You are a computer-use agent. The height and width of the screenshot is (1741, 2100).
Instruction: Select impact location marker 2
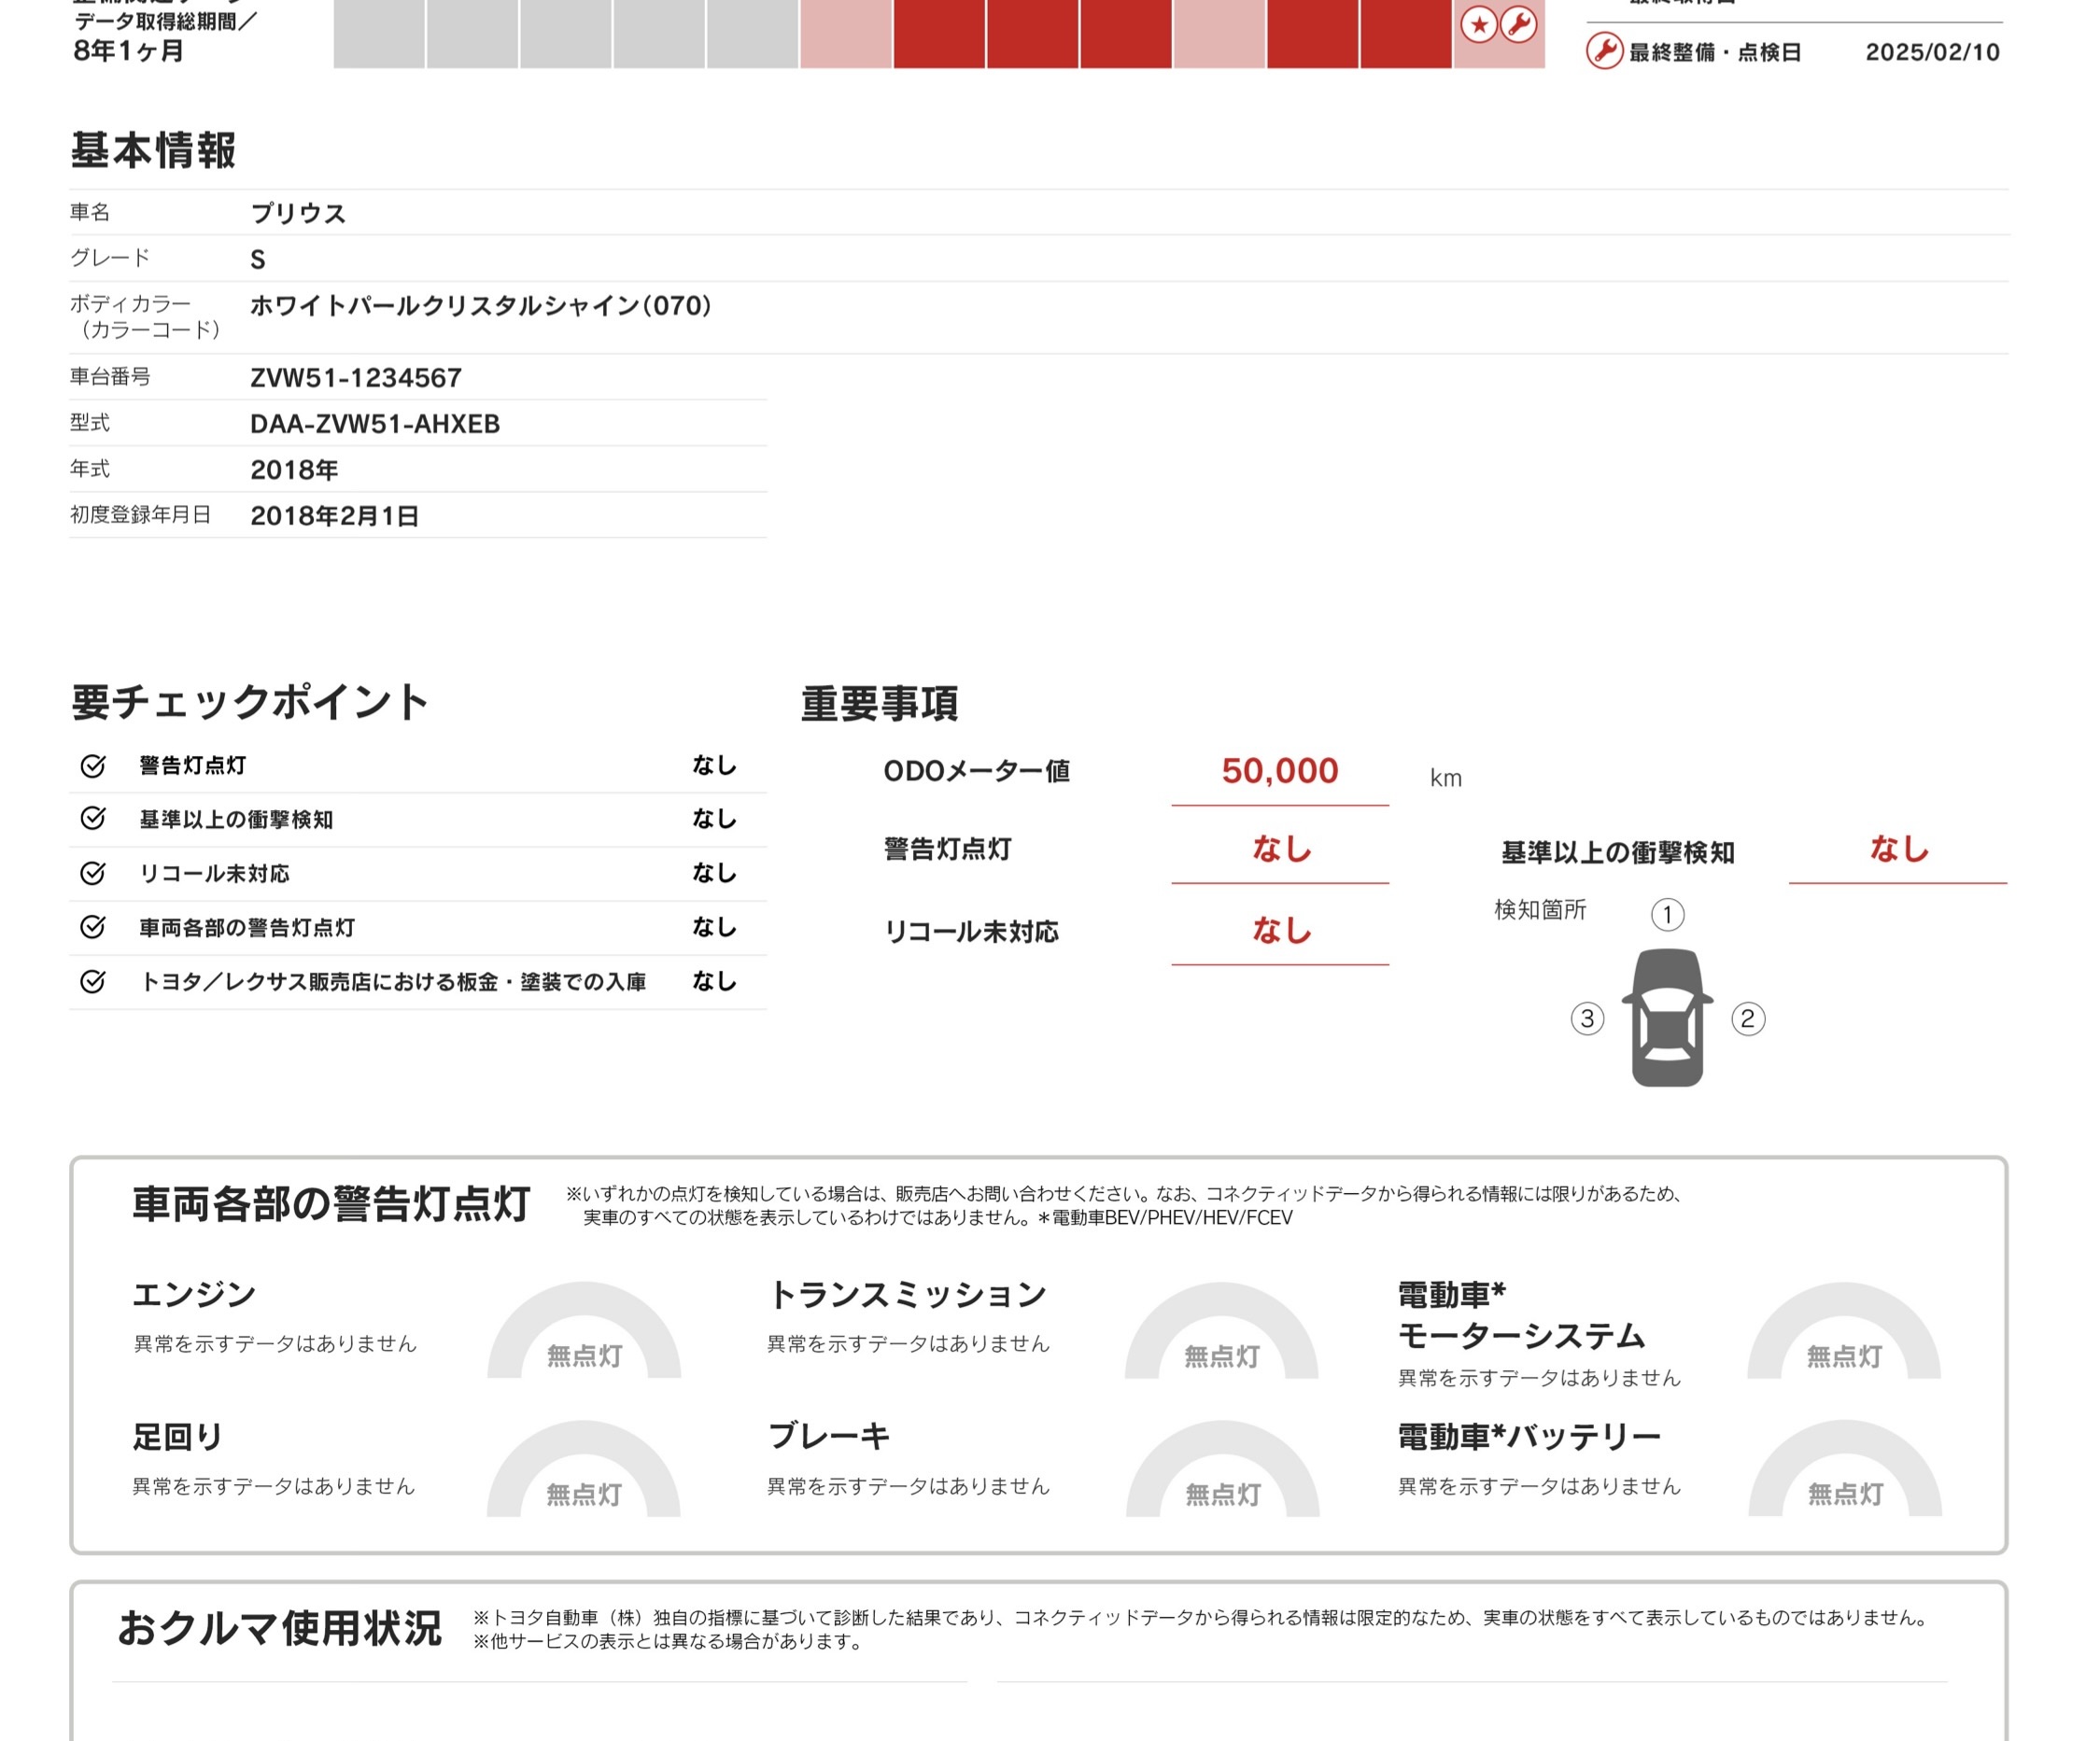point(1748,1019)
